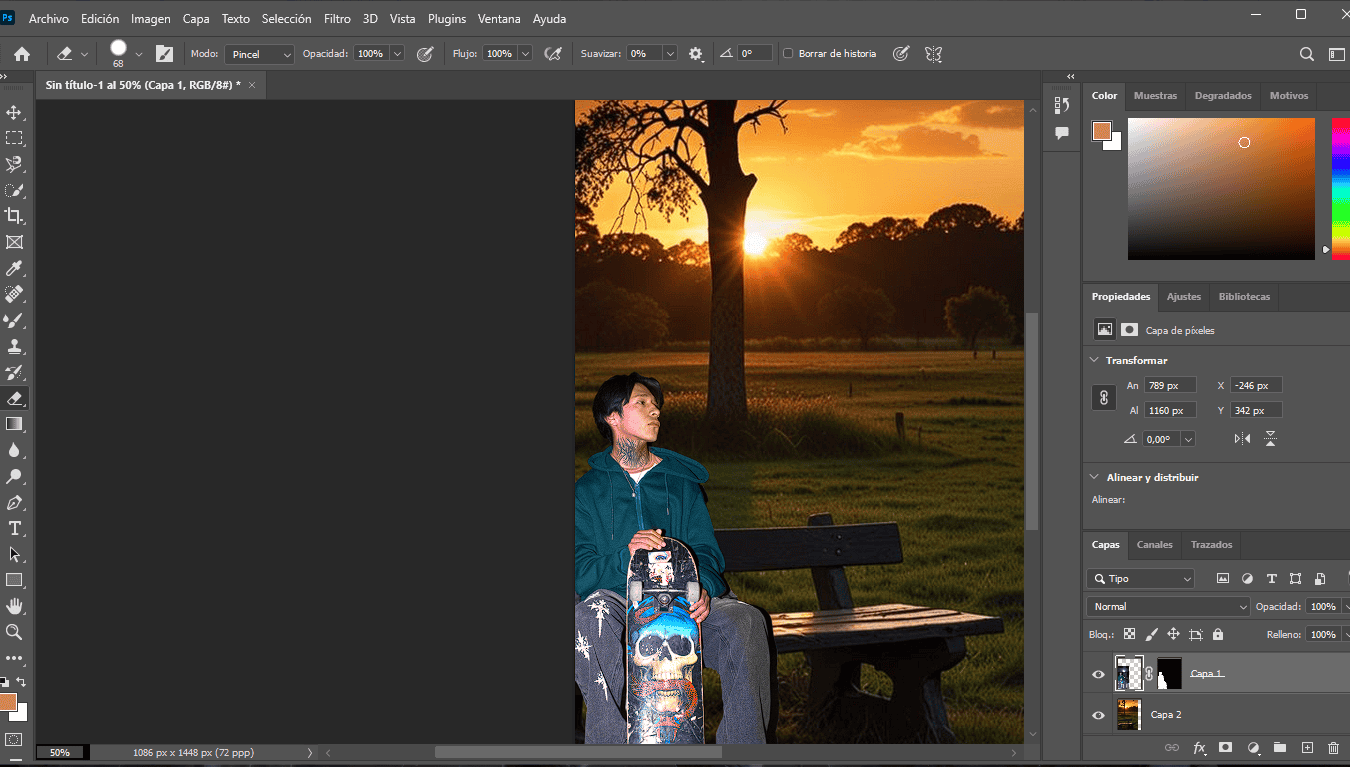Hide Capa 1 layer visibility eye
This screenshot has width=1350, height=767.
pos(1098,674)
